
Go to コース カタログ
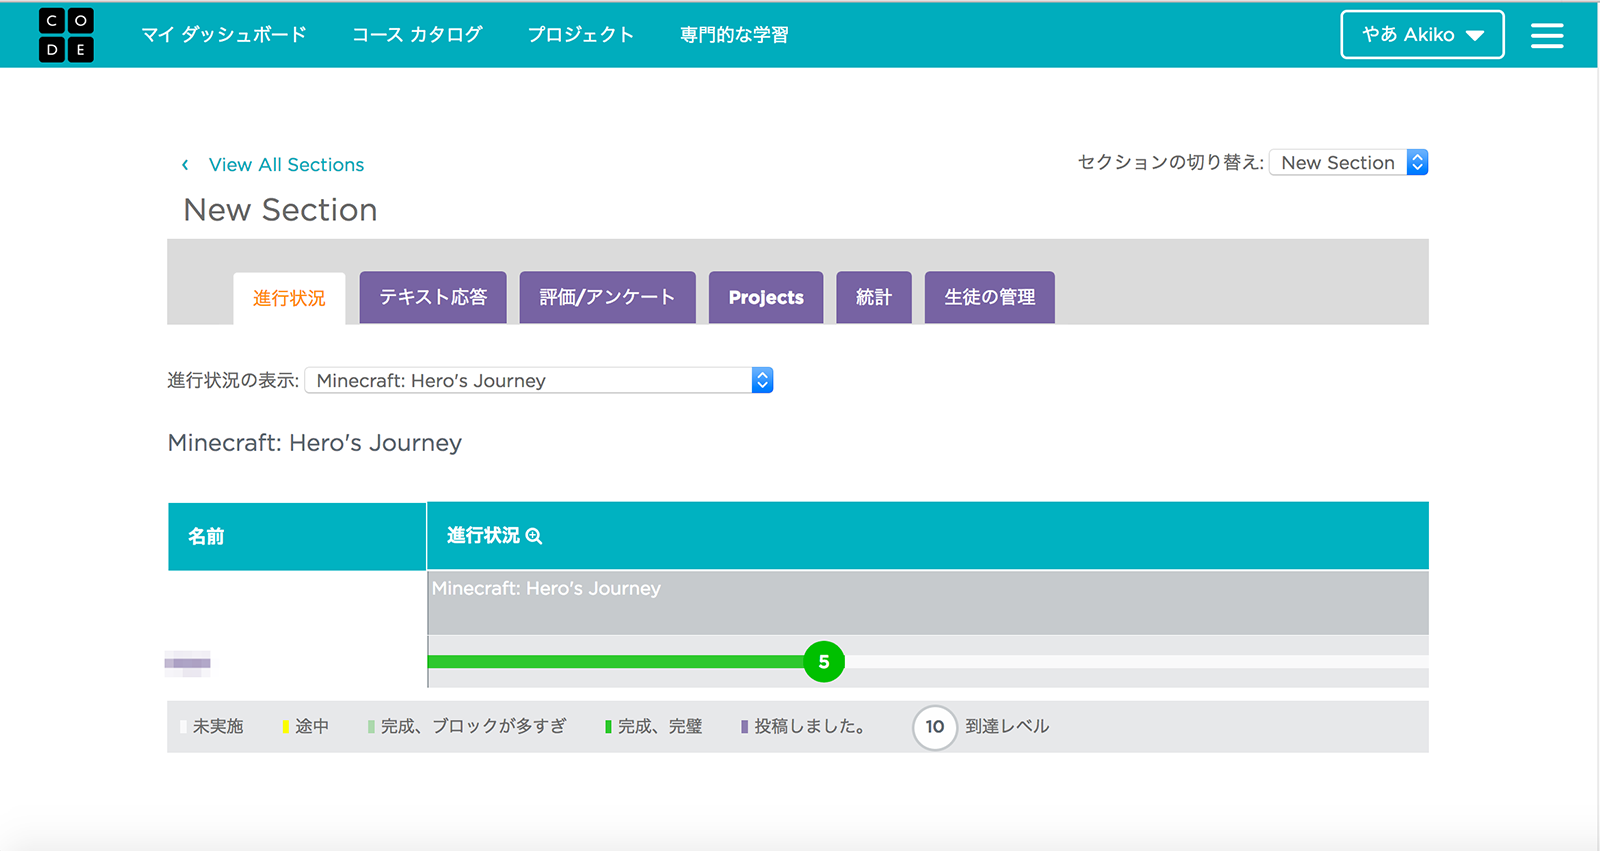(417, 35)
